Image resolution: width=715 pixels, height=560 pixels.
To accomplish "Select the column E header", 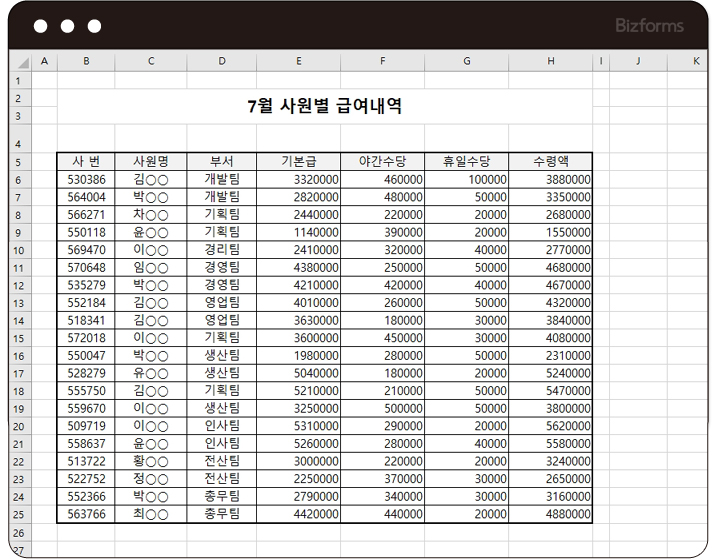I will pyautogui.click(x=298, y=61).
